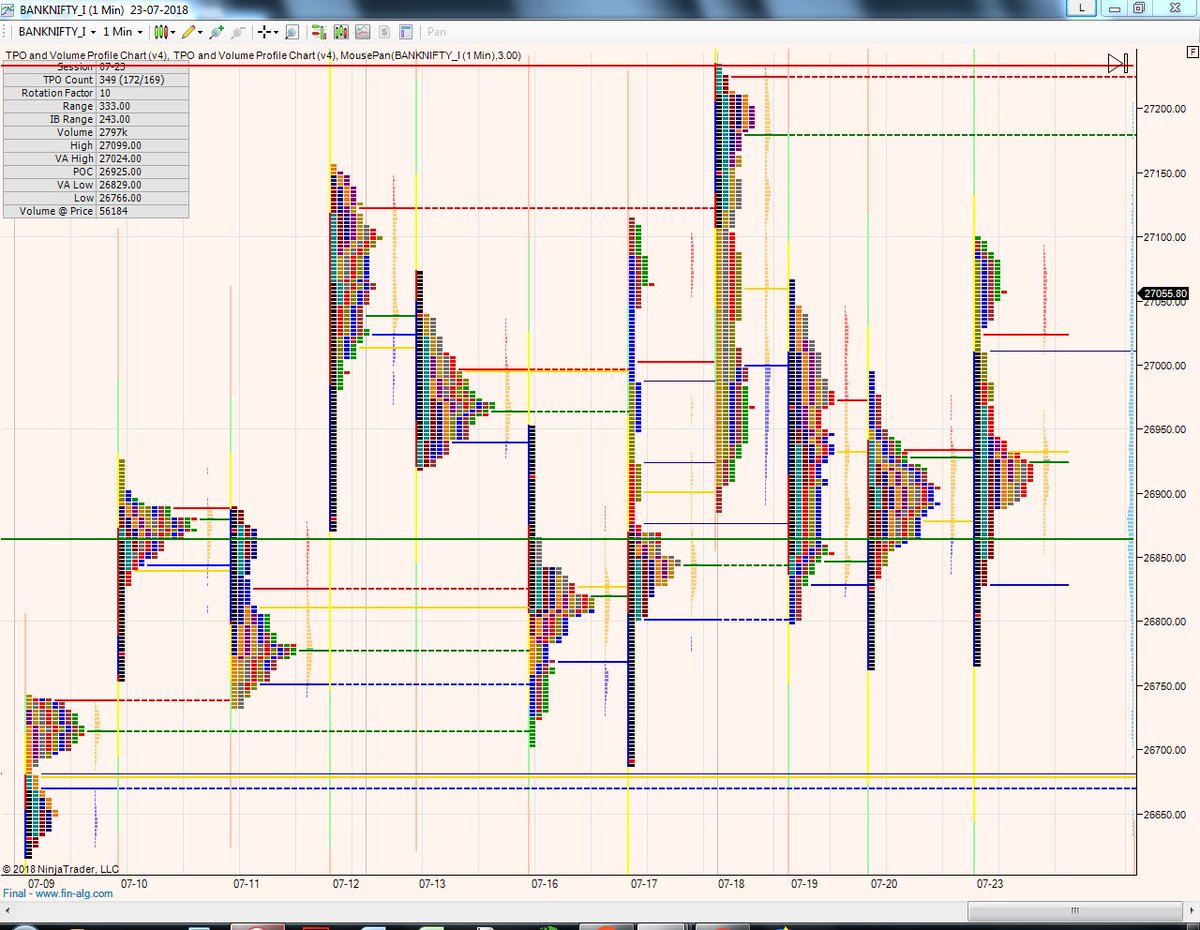Screen dimensions: 1200x930
Task: Click the POC 26925.00 row
Action: click(x=95, y=171)
